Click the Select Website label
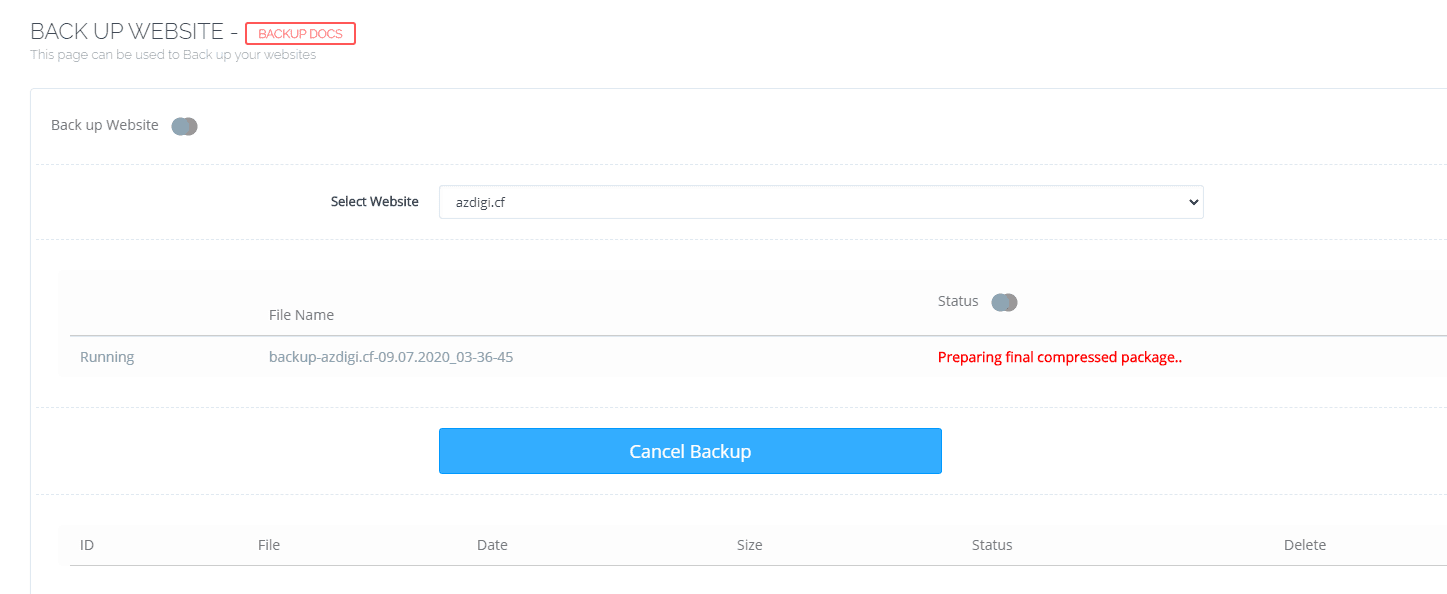 (x=375, y=202)
